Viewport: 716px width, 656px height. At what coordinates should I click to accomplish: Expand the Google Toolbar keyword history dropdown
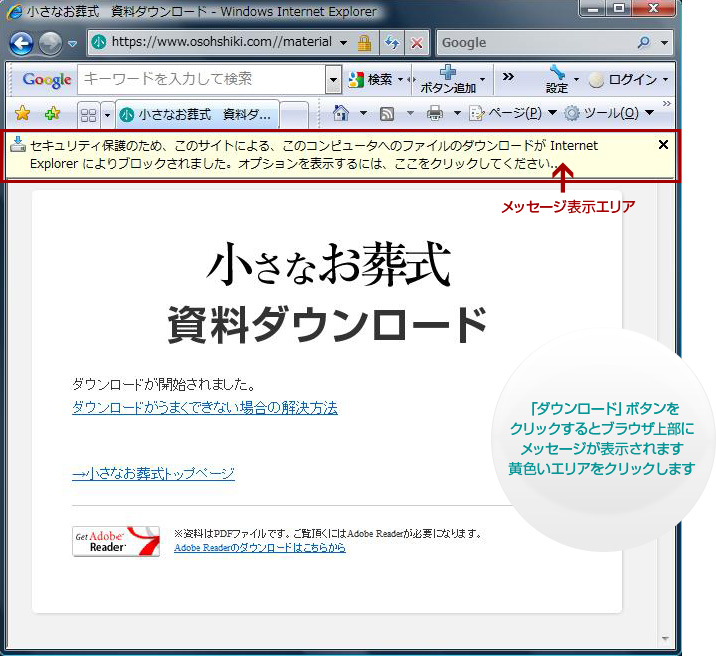pos(333,80)
